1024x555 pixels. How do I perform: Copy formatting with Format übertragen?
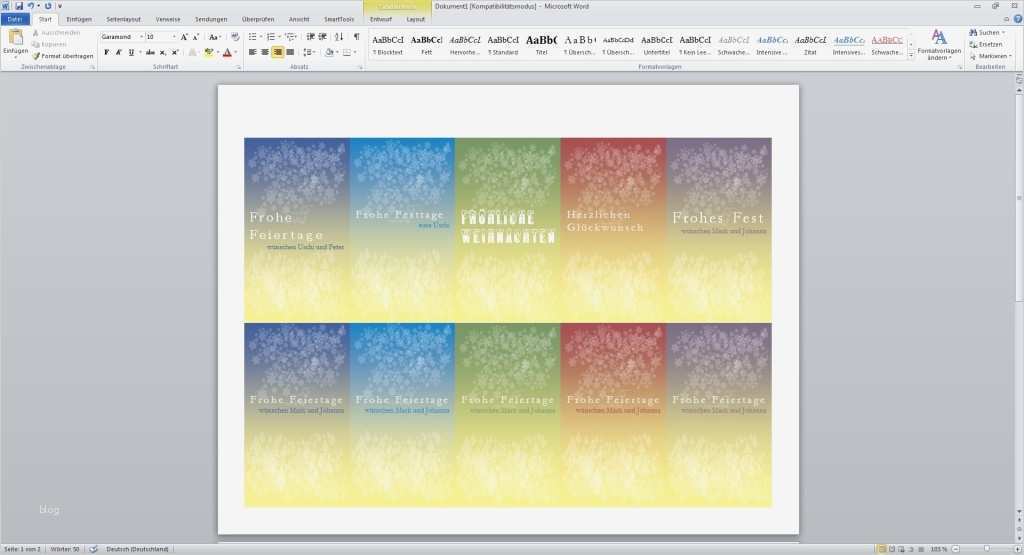[x=63, y=56]
